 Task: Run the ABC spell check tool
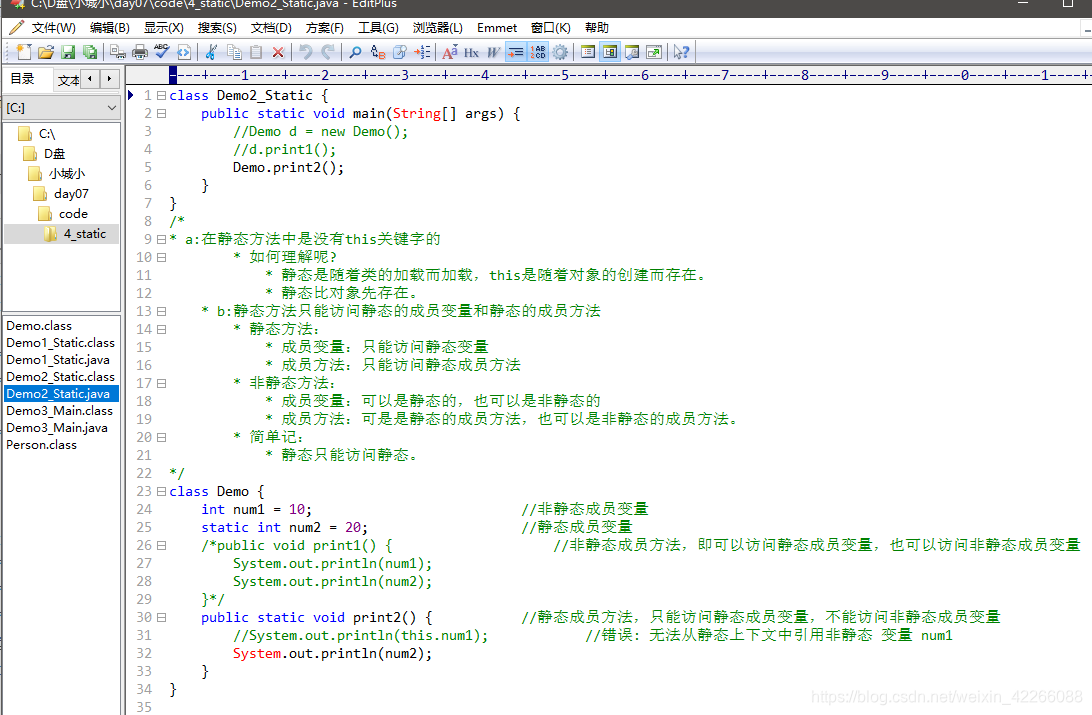click(x=162, y=52)
